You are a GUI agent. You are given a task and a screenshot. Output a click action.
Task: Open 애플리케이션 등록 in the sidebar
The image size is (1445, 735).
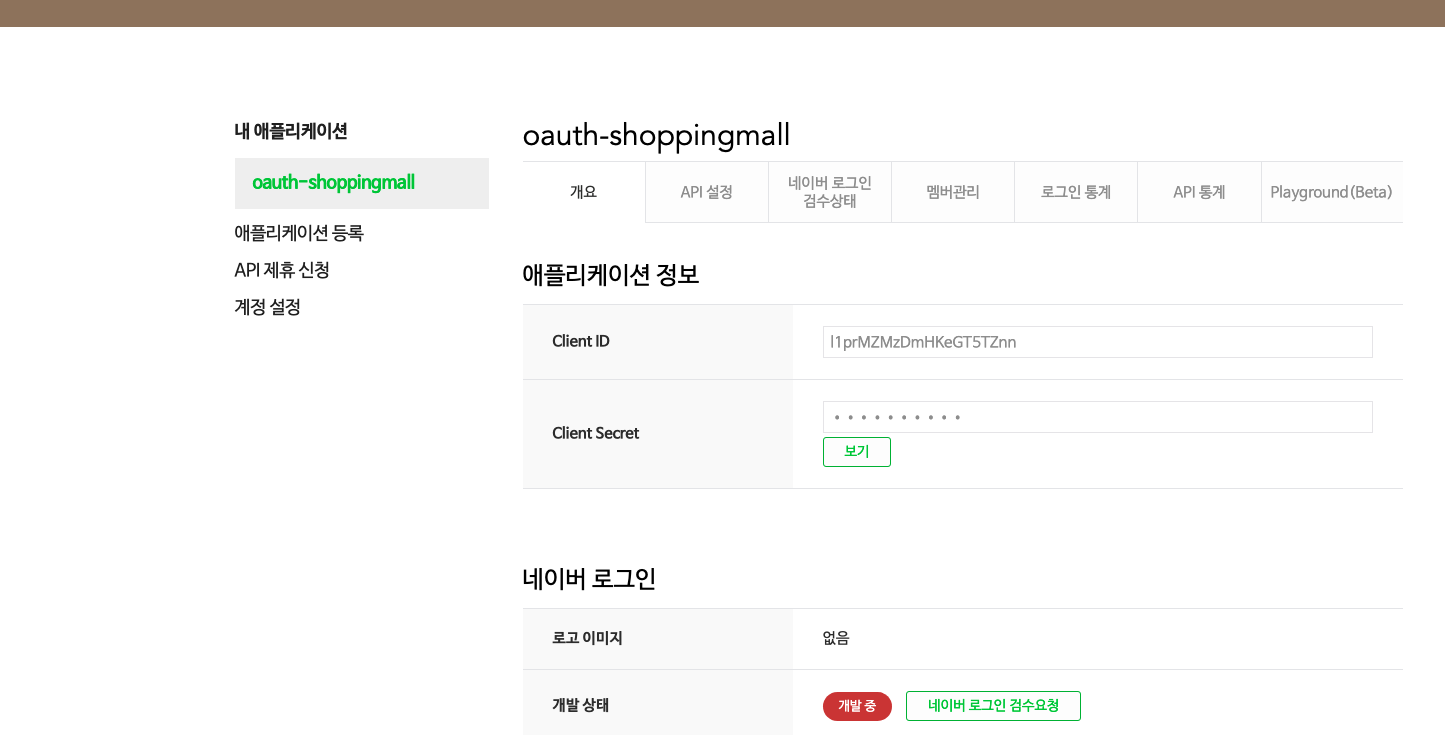(299, 233)
